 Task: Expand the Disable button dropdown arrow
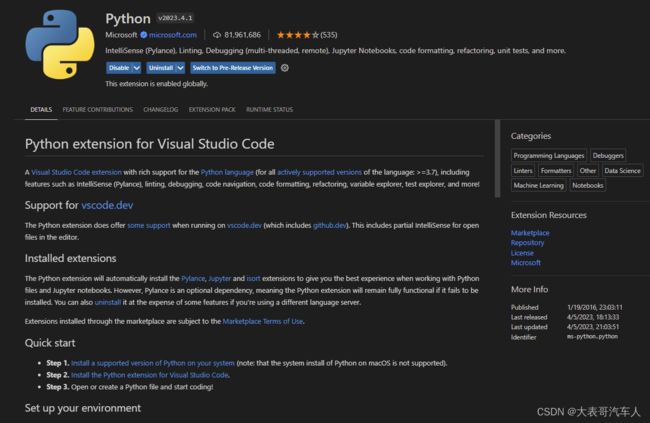tap(137, 68)
